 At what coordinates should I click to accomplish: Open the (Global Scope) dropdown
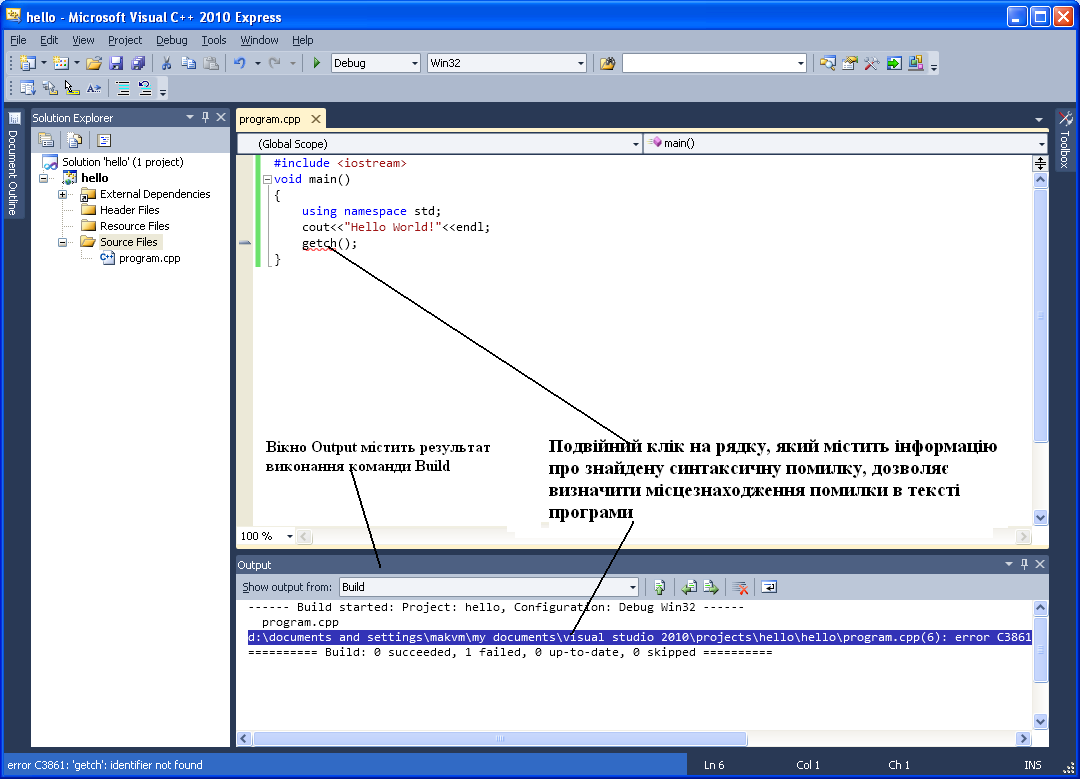point(635,144)
